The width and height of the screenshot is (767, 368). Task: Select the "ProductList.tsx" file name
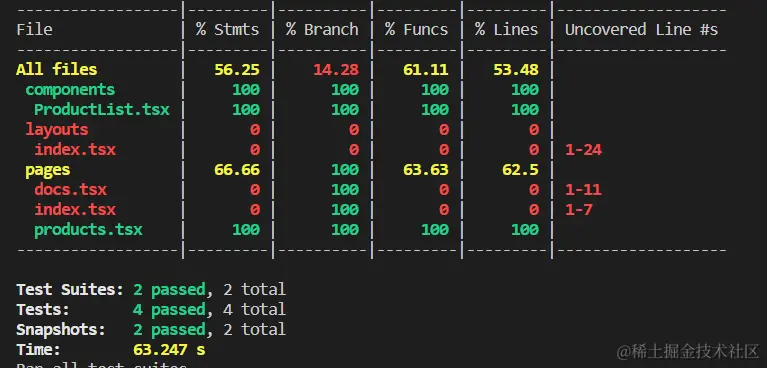pyautogui.click(x=102, y=110)
